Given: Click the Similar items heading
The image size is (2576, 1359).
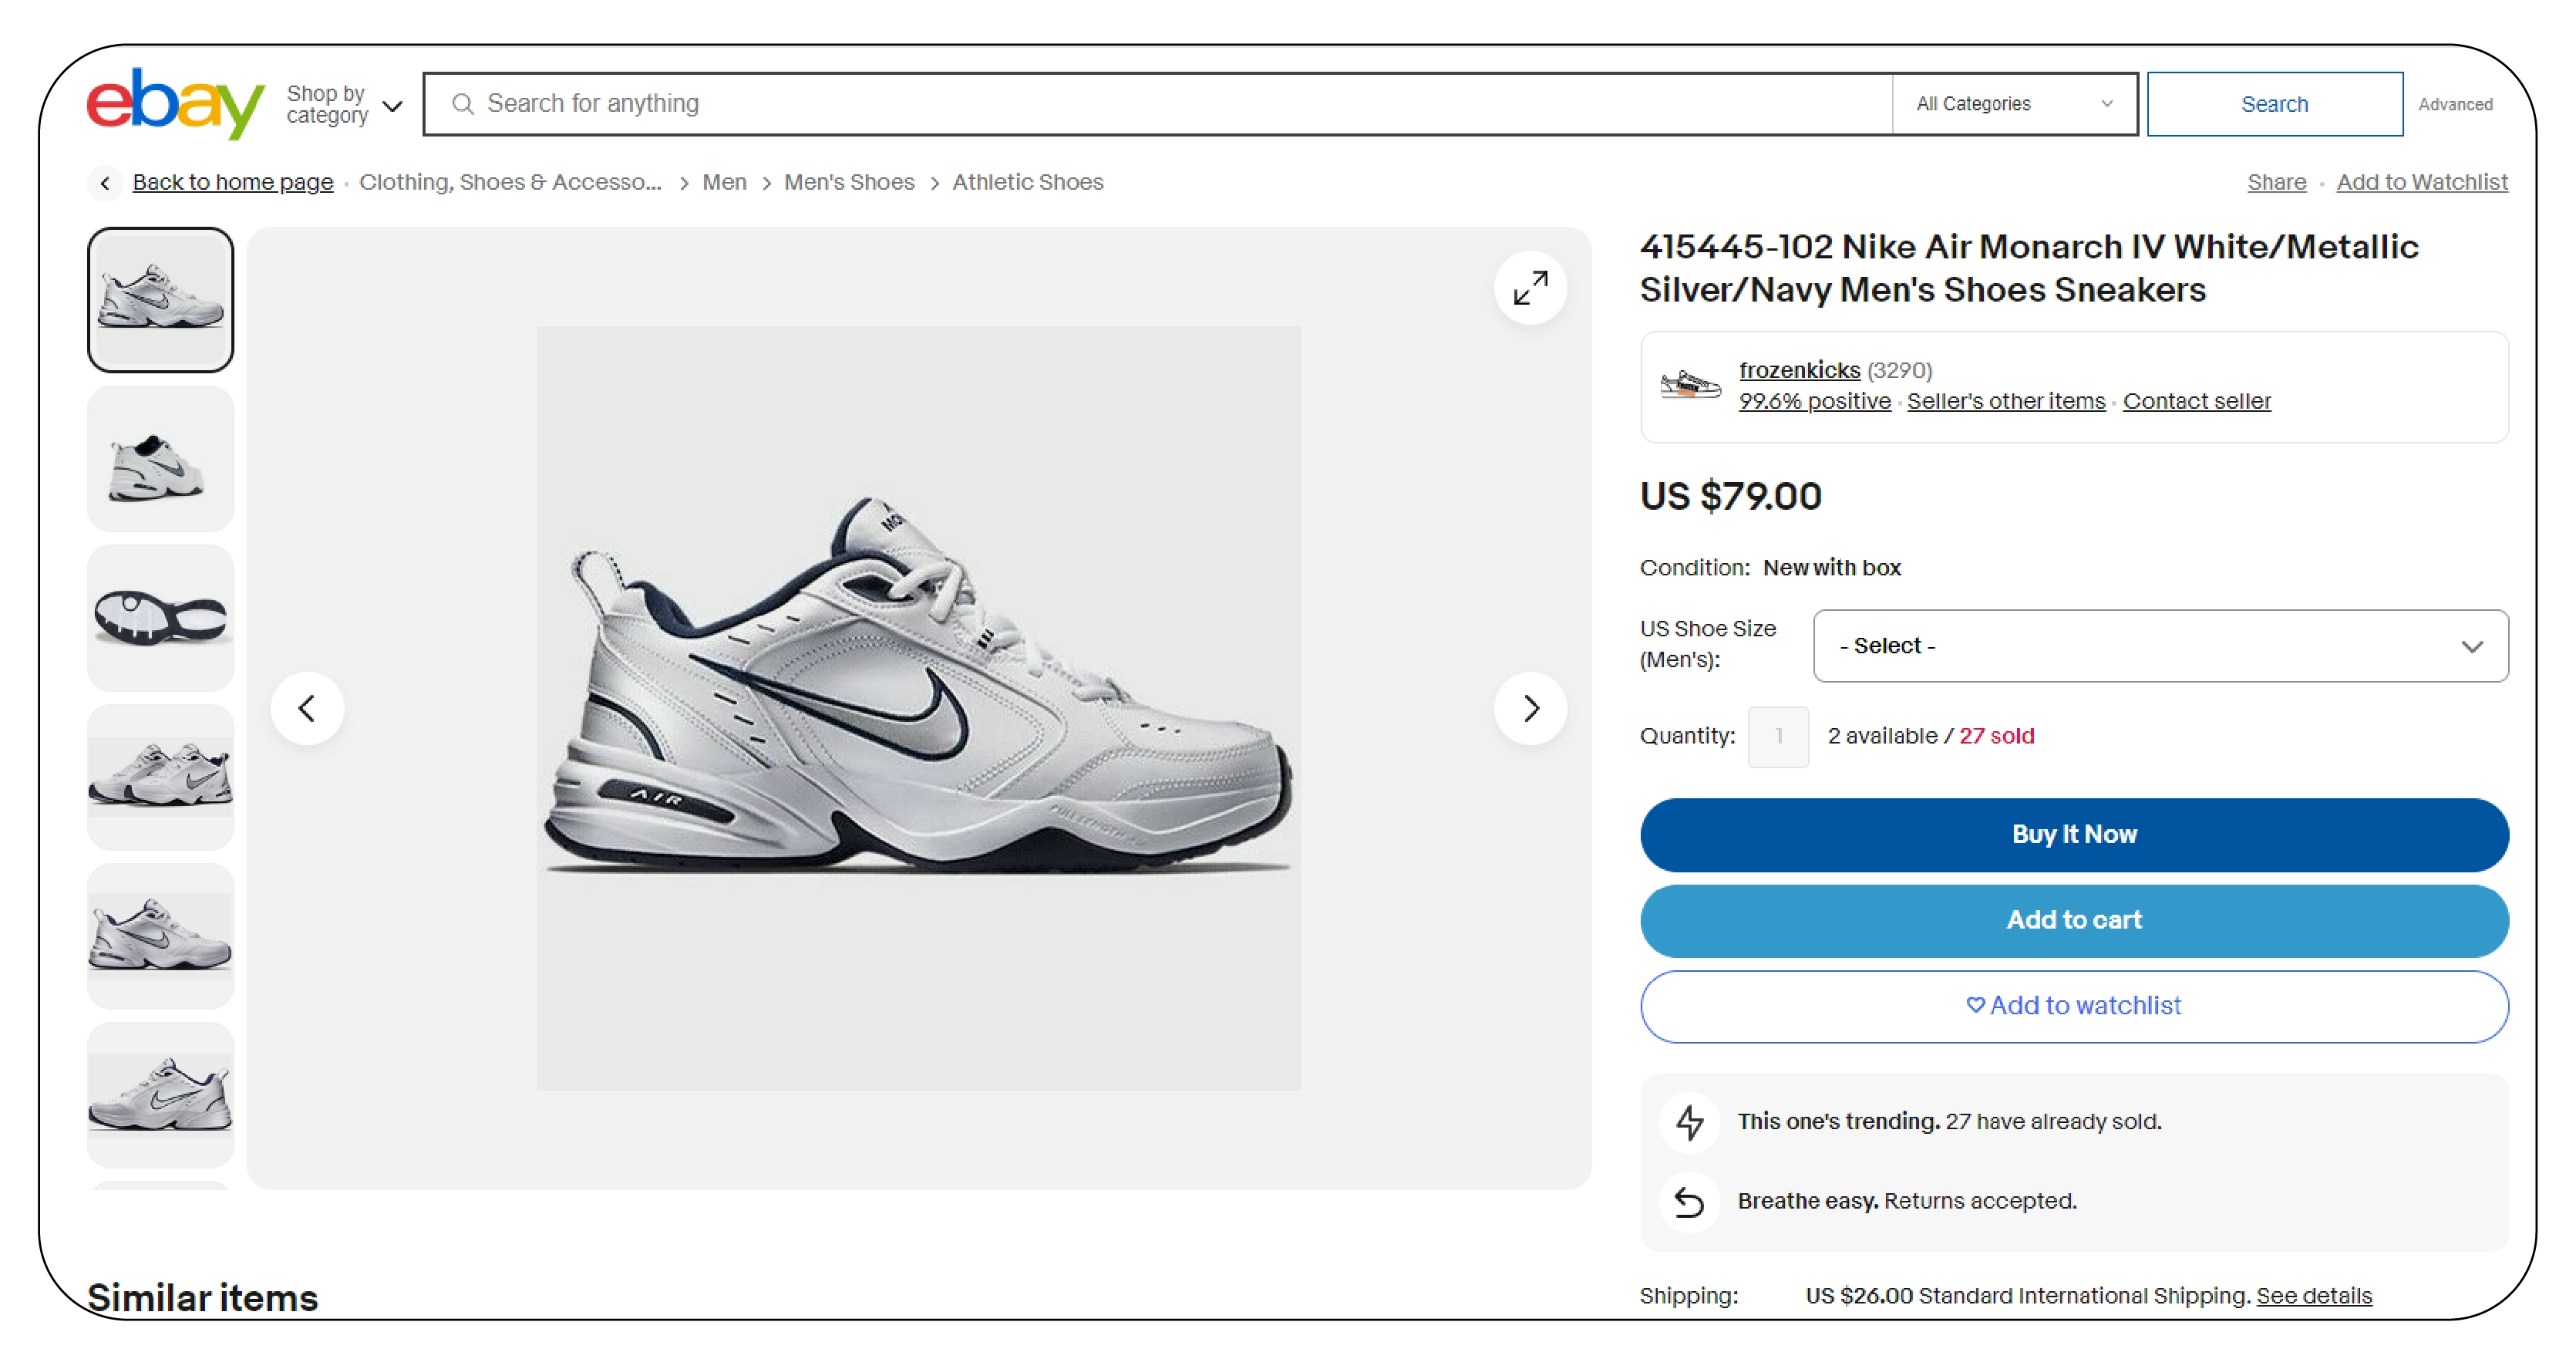Looking at the screenshot, I should coord(202,1298).
